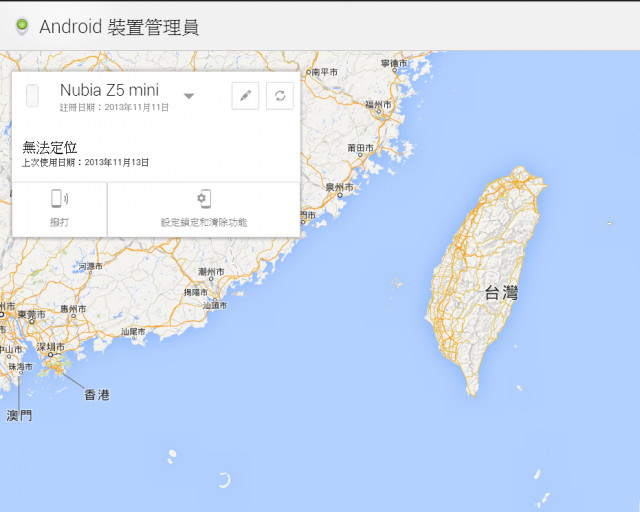Screen dimensions: 640x512
Task: Click 上次使用日期 2013年11月13日 text
Action: click(x=85, y=163)
